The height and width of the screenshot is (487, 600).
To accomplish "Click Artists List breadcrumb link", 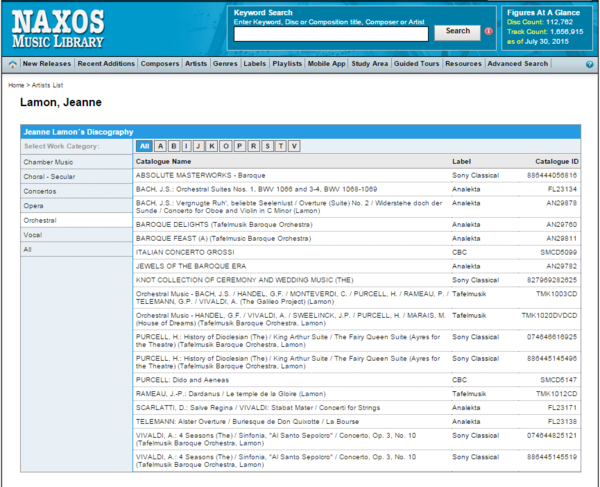I will [51, 86].
